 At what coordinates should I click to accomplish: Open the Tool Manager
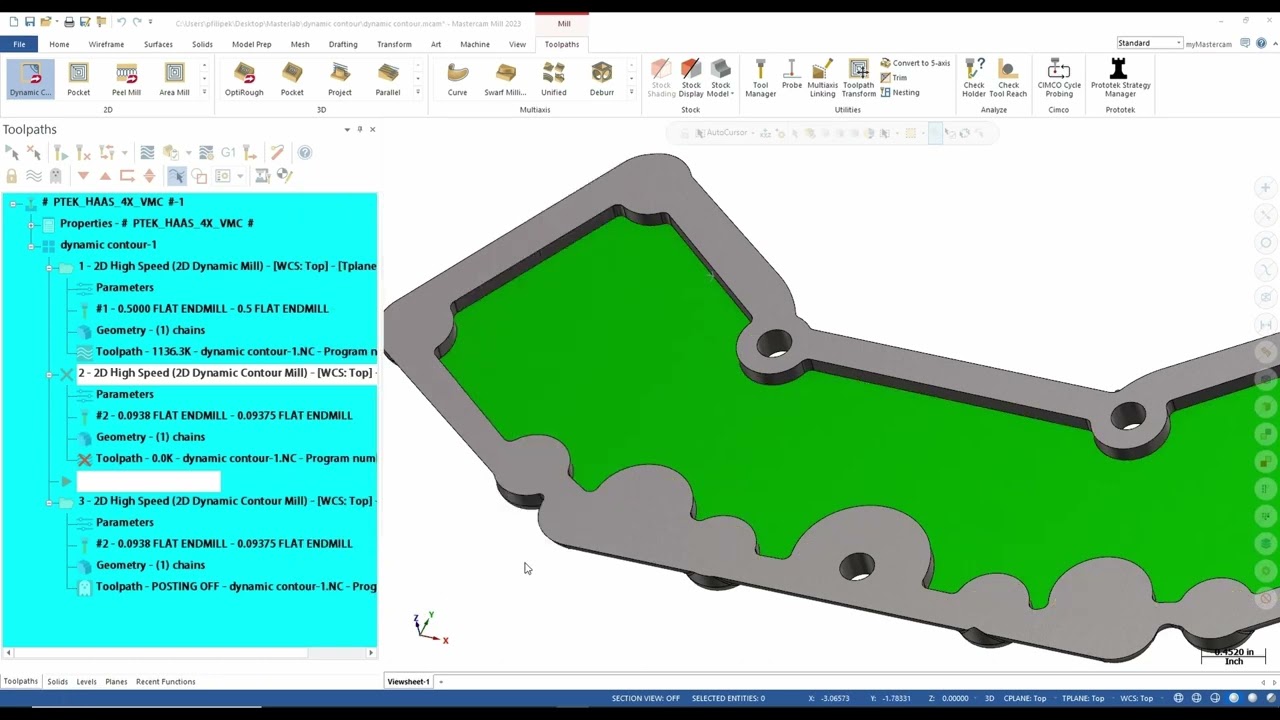point(760,79)
